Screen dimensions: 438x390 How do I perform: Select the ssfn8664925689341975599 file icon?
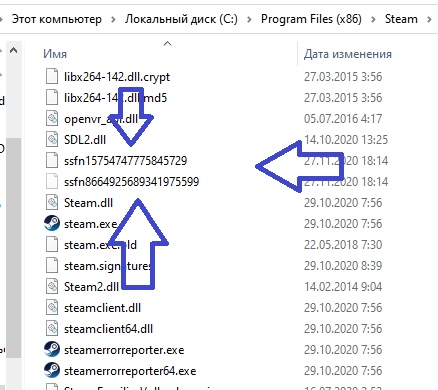[x=52, y=182]
